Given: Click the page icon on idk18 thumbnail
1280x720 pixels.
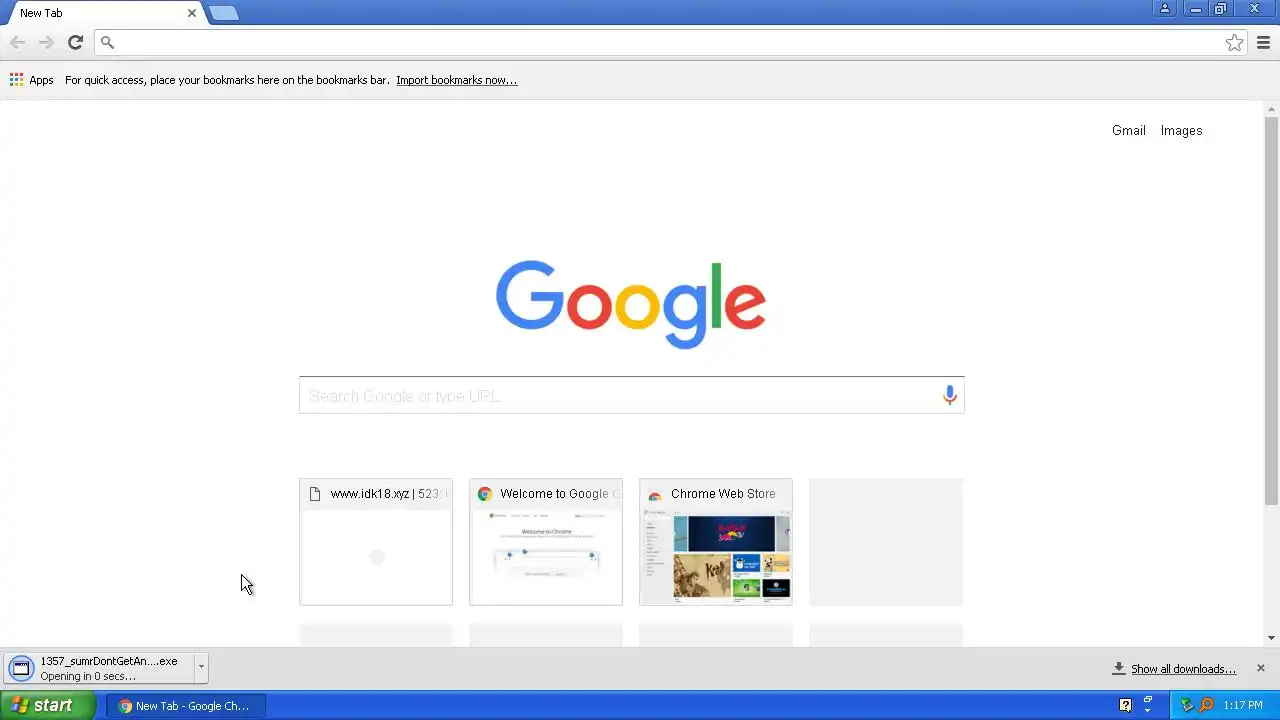Looking at the screenshot, I should 315,494.
